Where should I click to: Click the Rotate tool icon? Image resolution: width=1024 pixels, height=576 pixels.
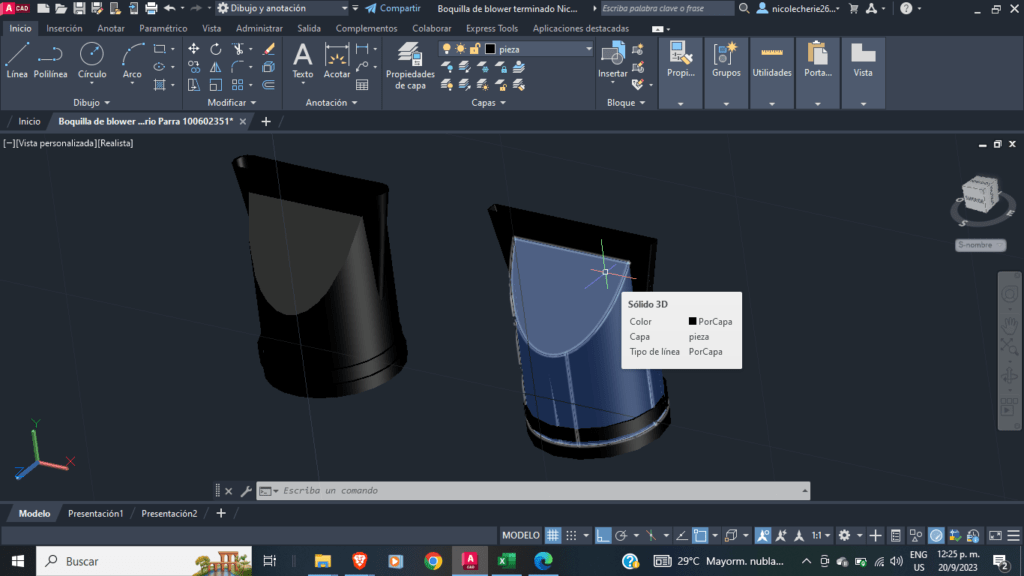tap(216, 49)
